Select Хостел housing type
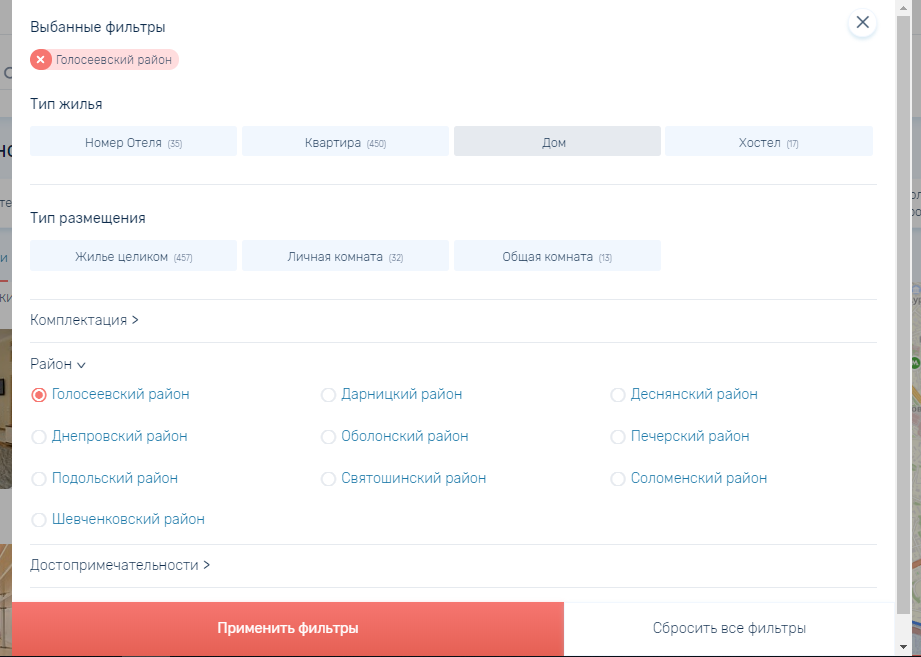Screen dimensions: 921x657 pos(769,141)
